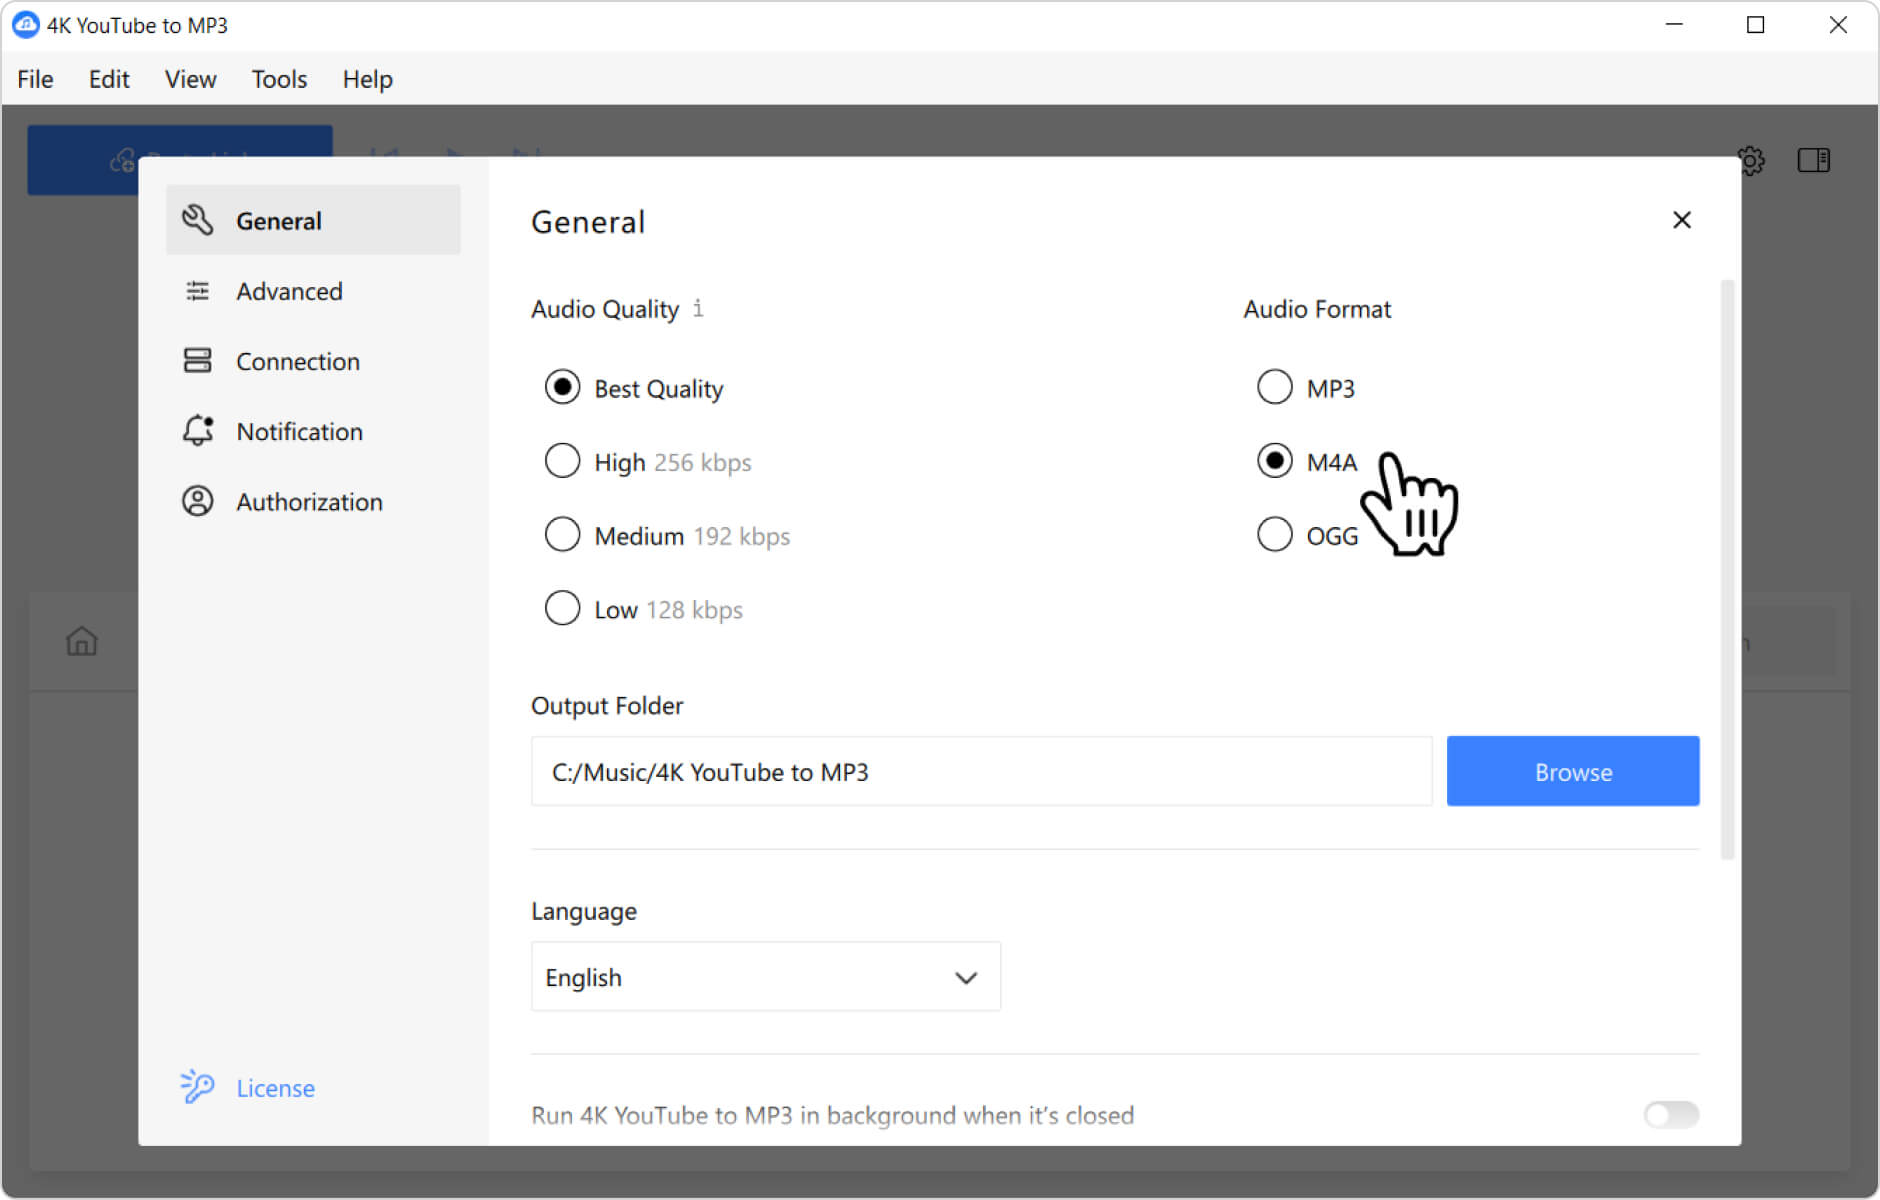Open the View menu

(x=190, y=79)
